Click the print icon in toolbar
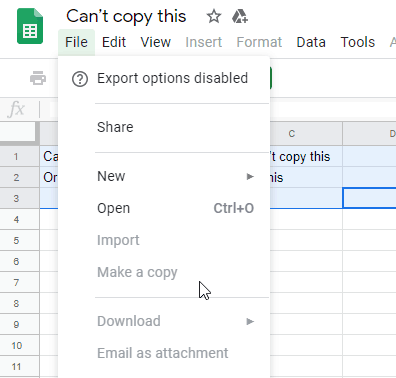Image resolution: width=396 pixels, height=378 pixels. [38, 78]
